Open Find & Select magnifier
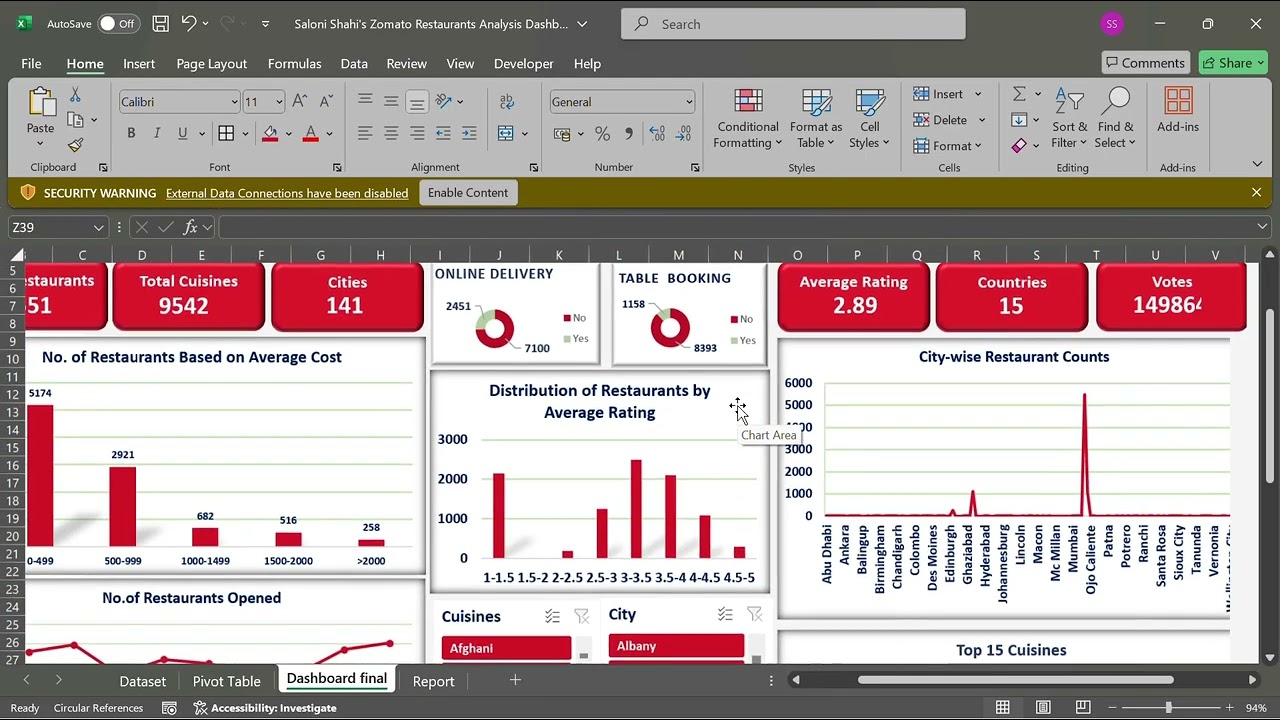Image resolution: width=1280 pixels, height=720 pixels. click(1115, 119)
